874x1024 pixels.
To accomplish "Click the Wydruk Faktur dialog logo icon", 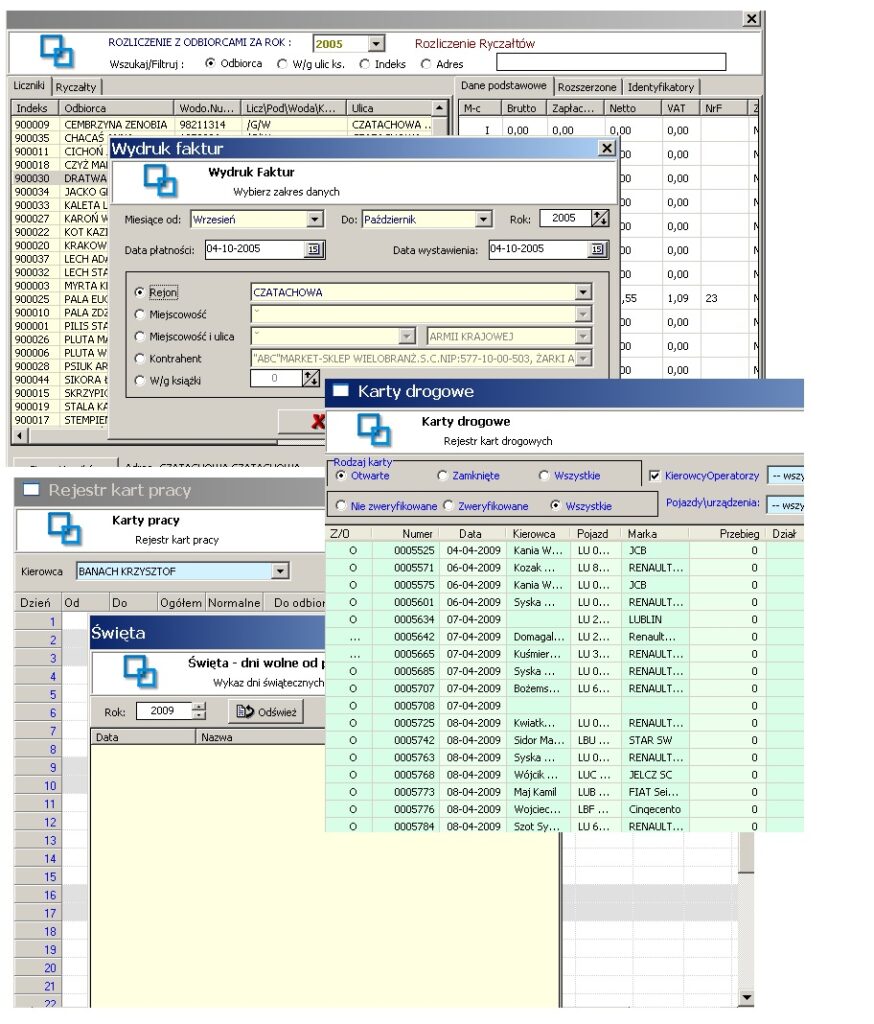I will coord(160,179).
